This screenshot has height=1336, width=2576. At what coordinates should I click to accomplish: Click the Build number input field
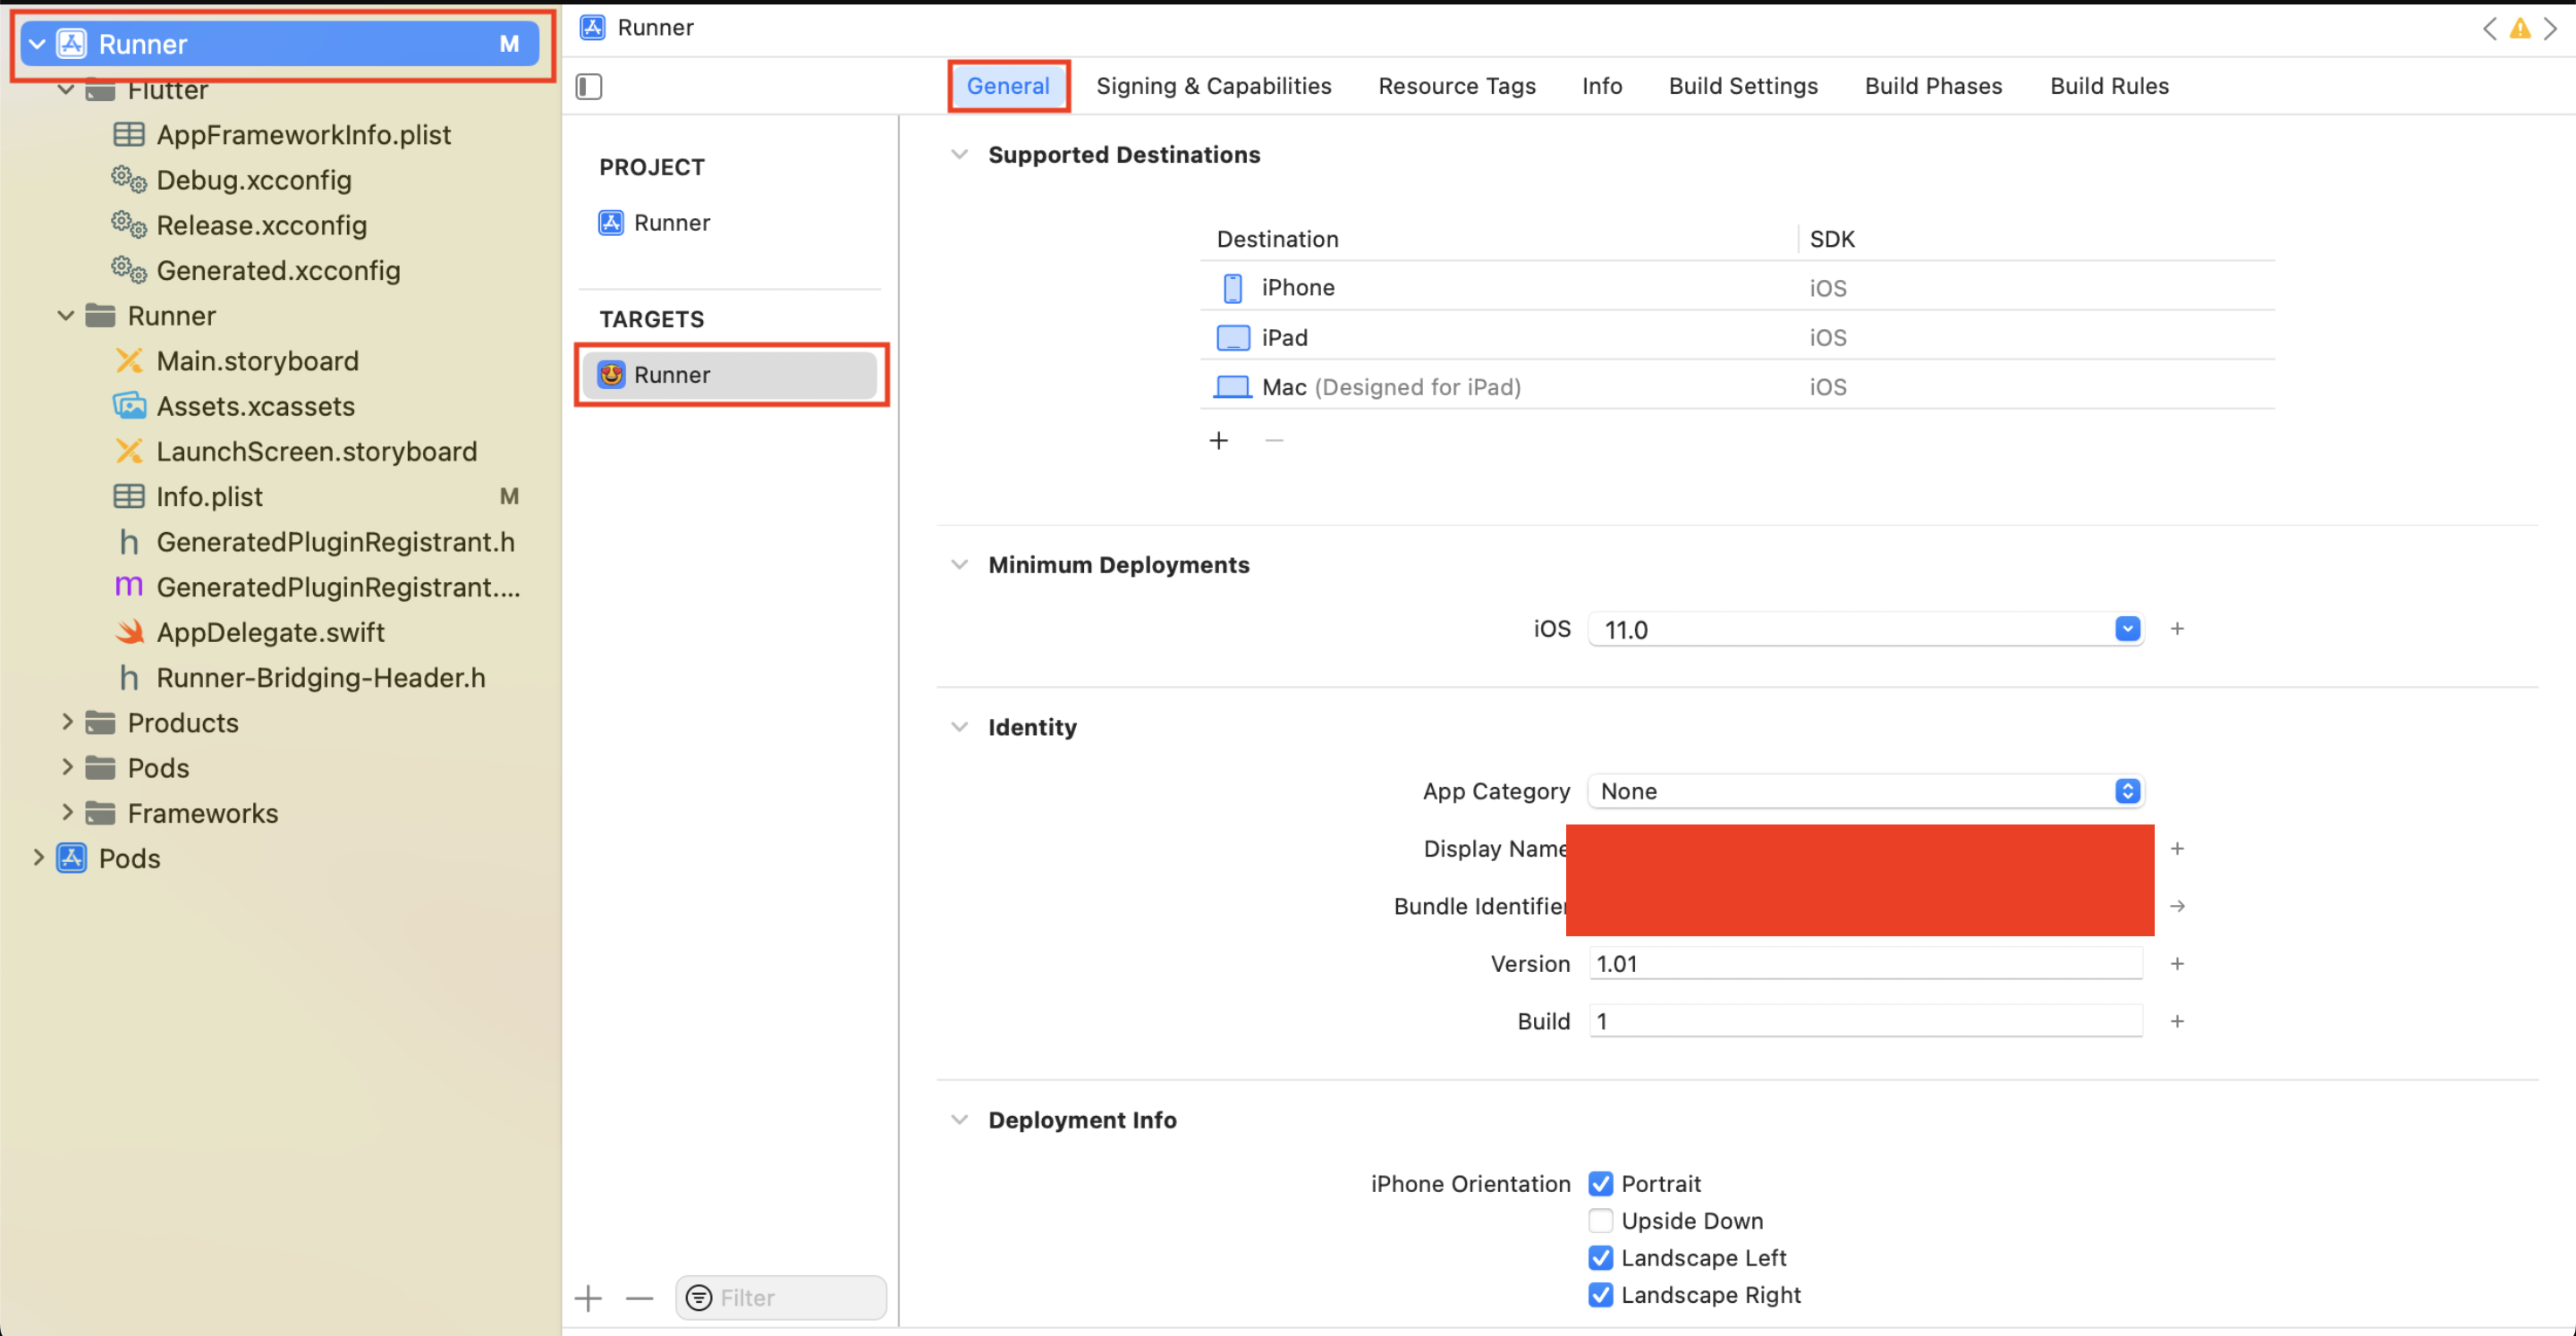[1864, 1021]
